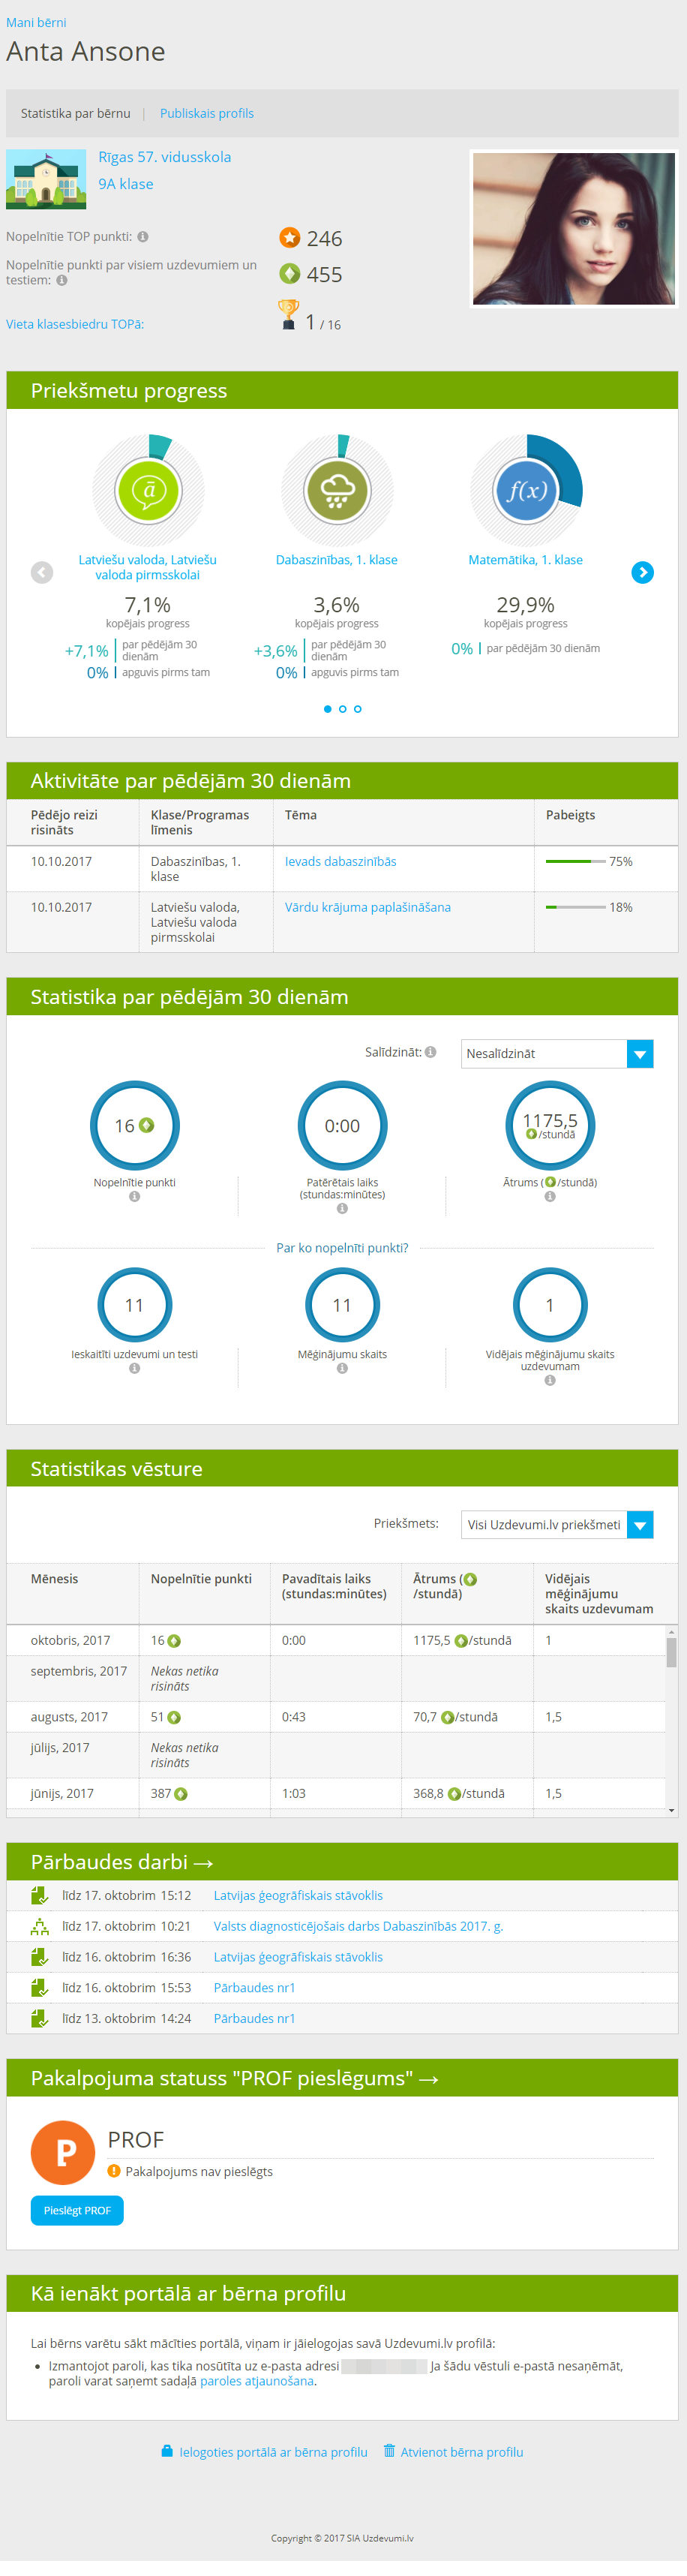Viewport: 687px width, 2576px height.
Task: Open Latviešu valoda pirmsskolai subject link
Action: tap(148, 567)
